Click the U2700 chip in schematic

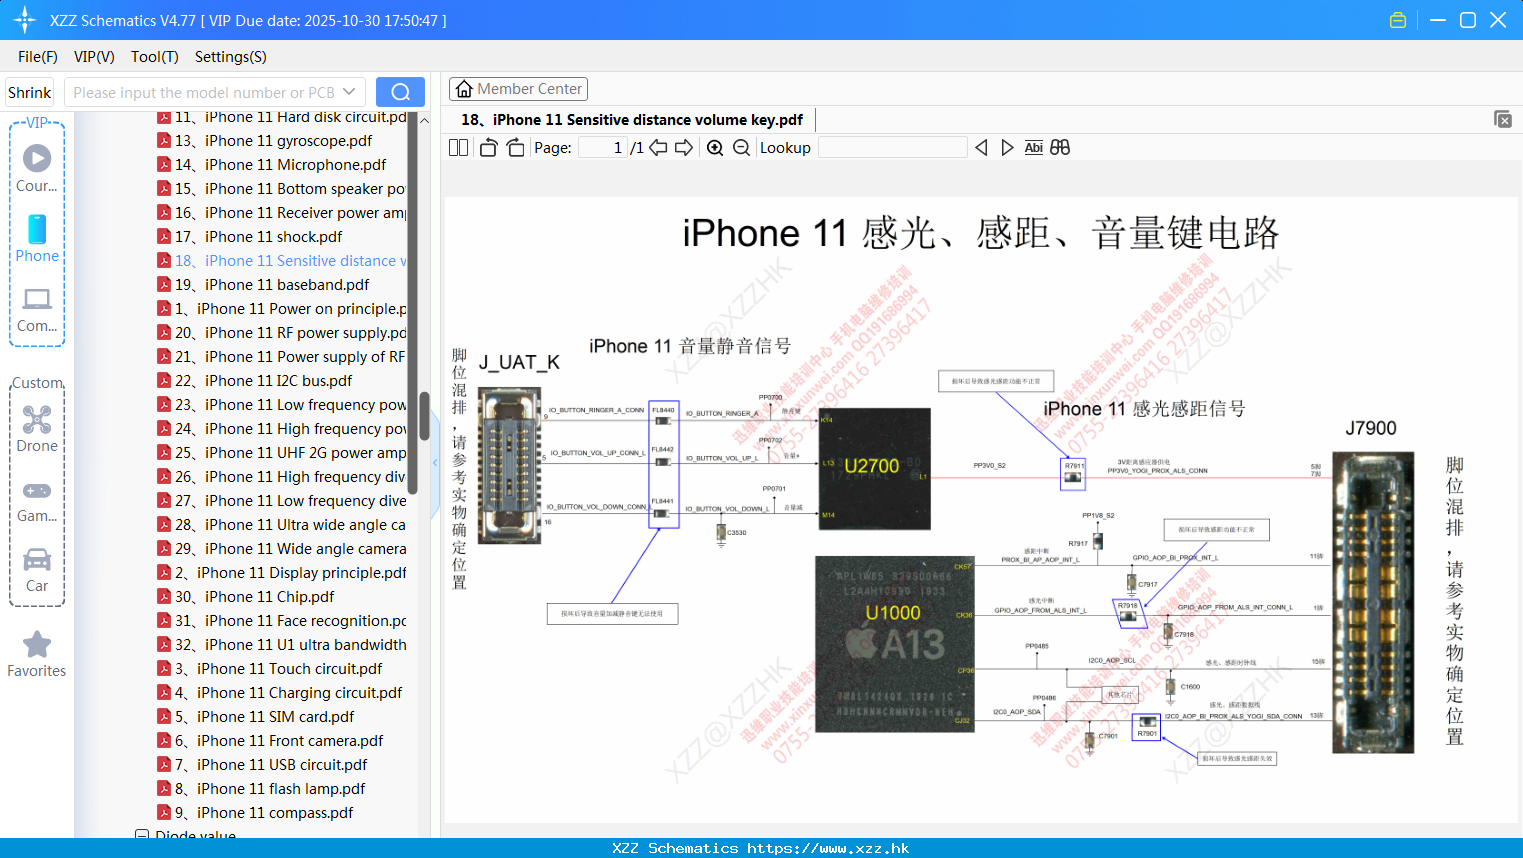(x=874, y=468)
